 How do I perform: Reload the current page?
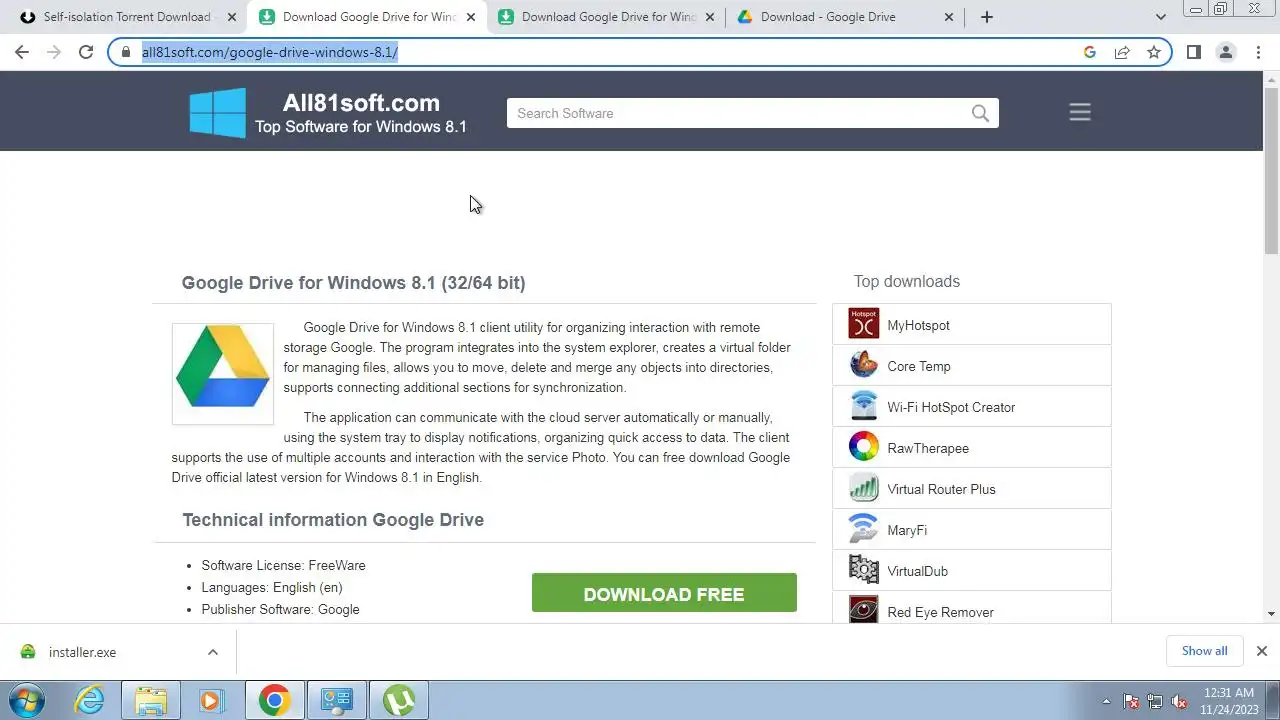tap(86, 52)
